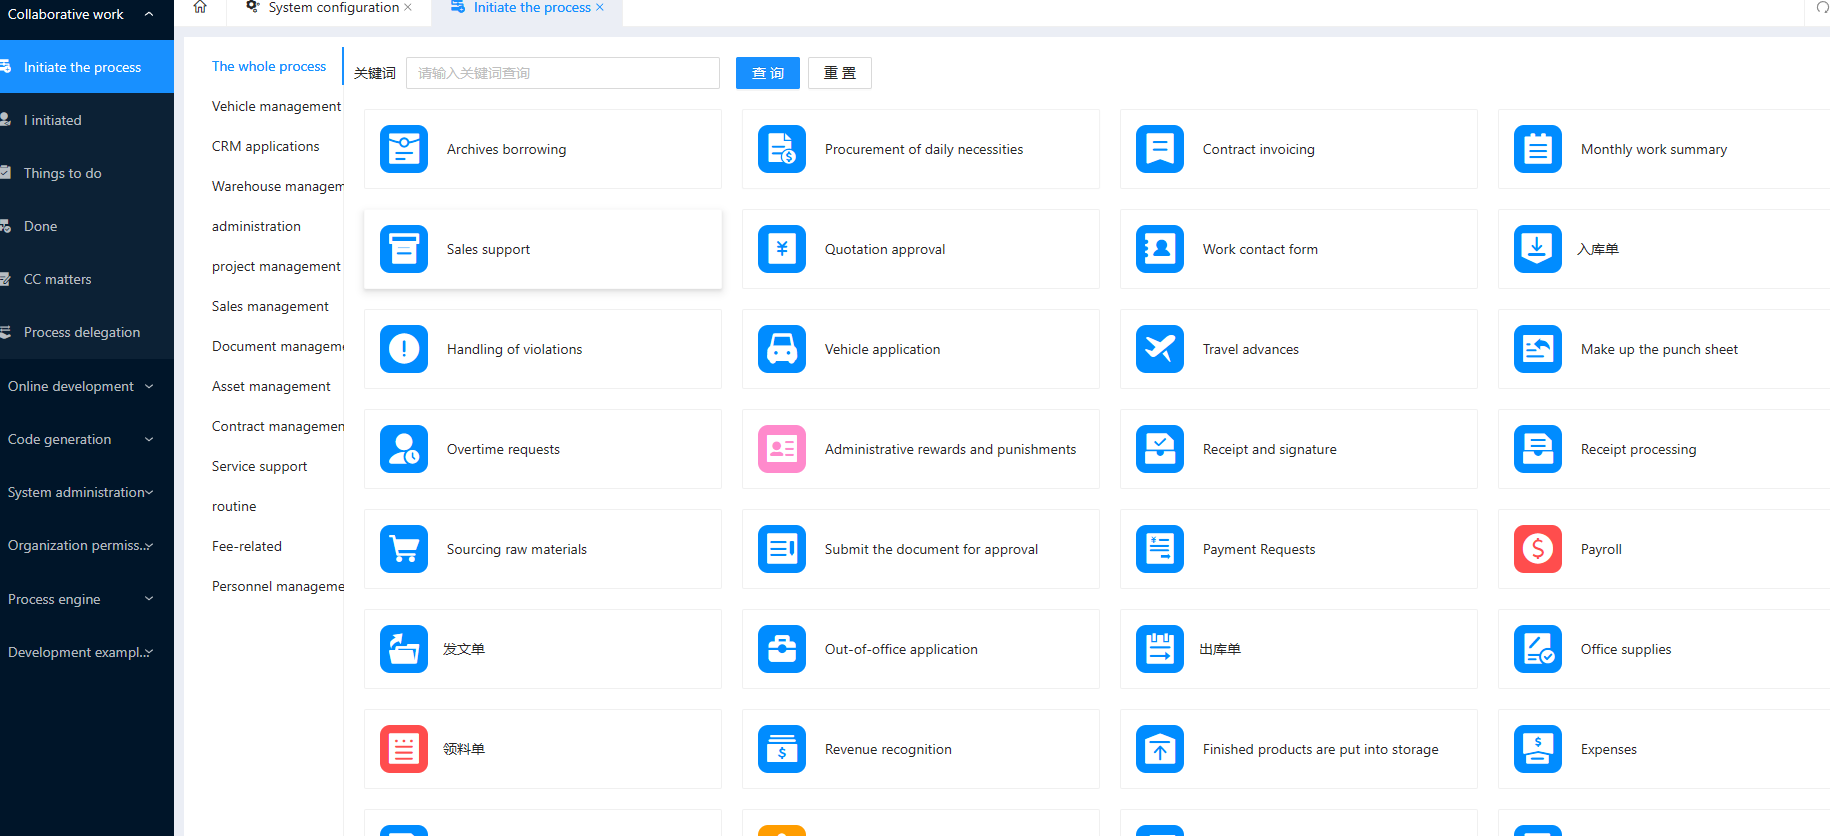
Task: Collapse the Collaborative work menu
Action: point(87,14)
